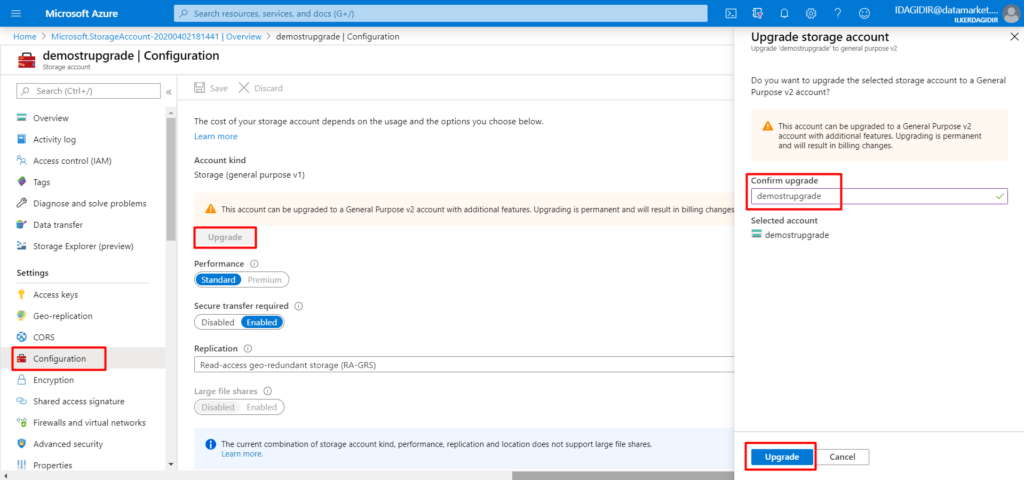
Task: Set Large file shares to Enabled
Action: click(261, 407)
